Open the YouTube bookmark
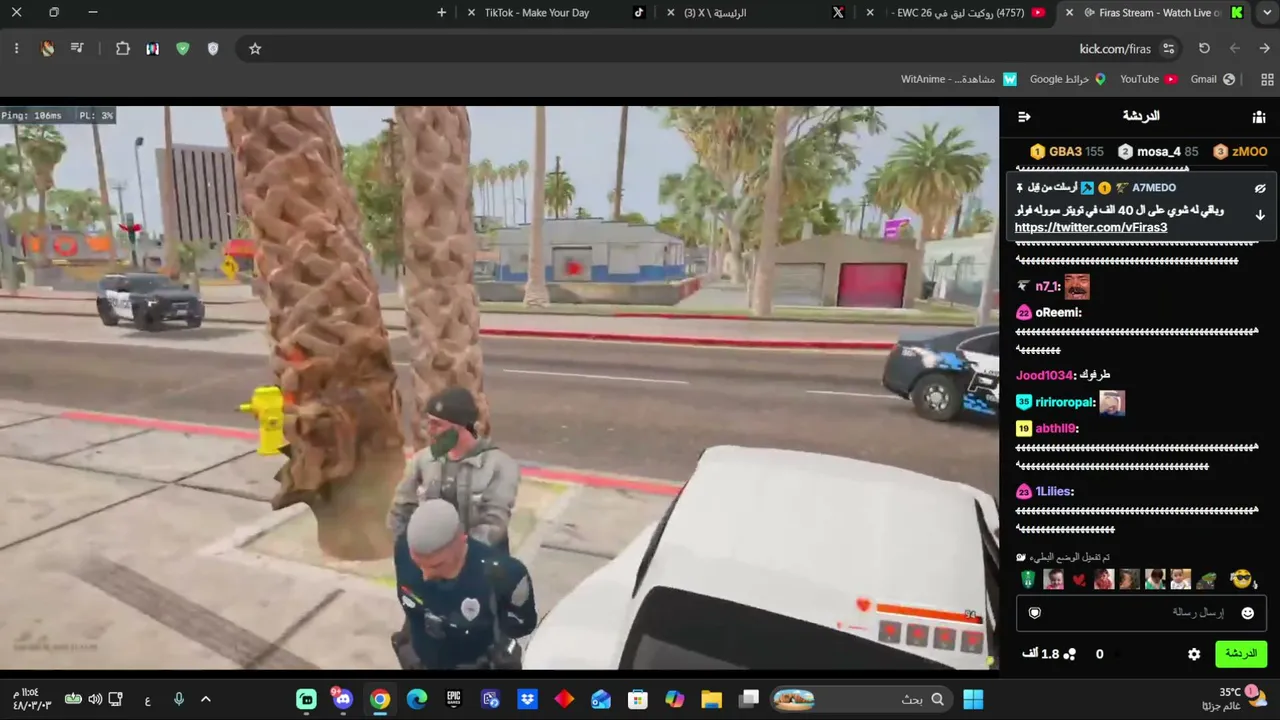Image resolution: width=1280 pixels, height=720 pixels. point(1148,79)
